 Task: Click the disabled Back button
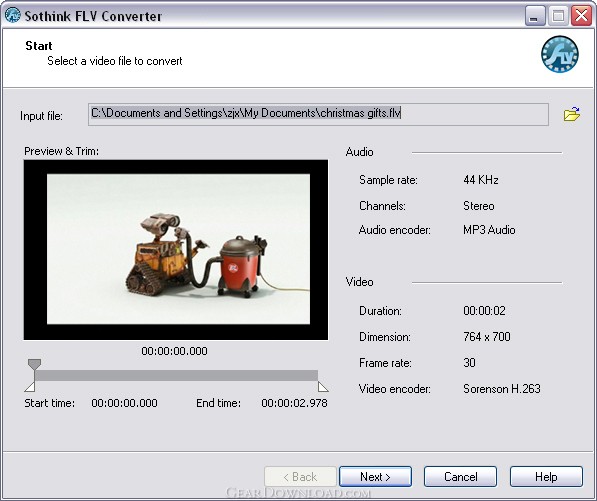click(300, 477)
